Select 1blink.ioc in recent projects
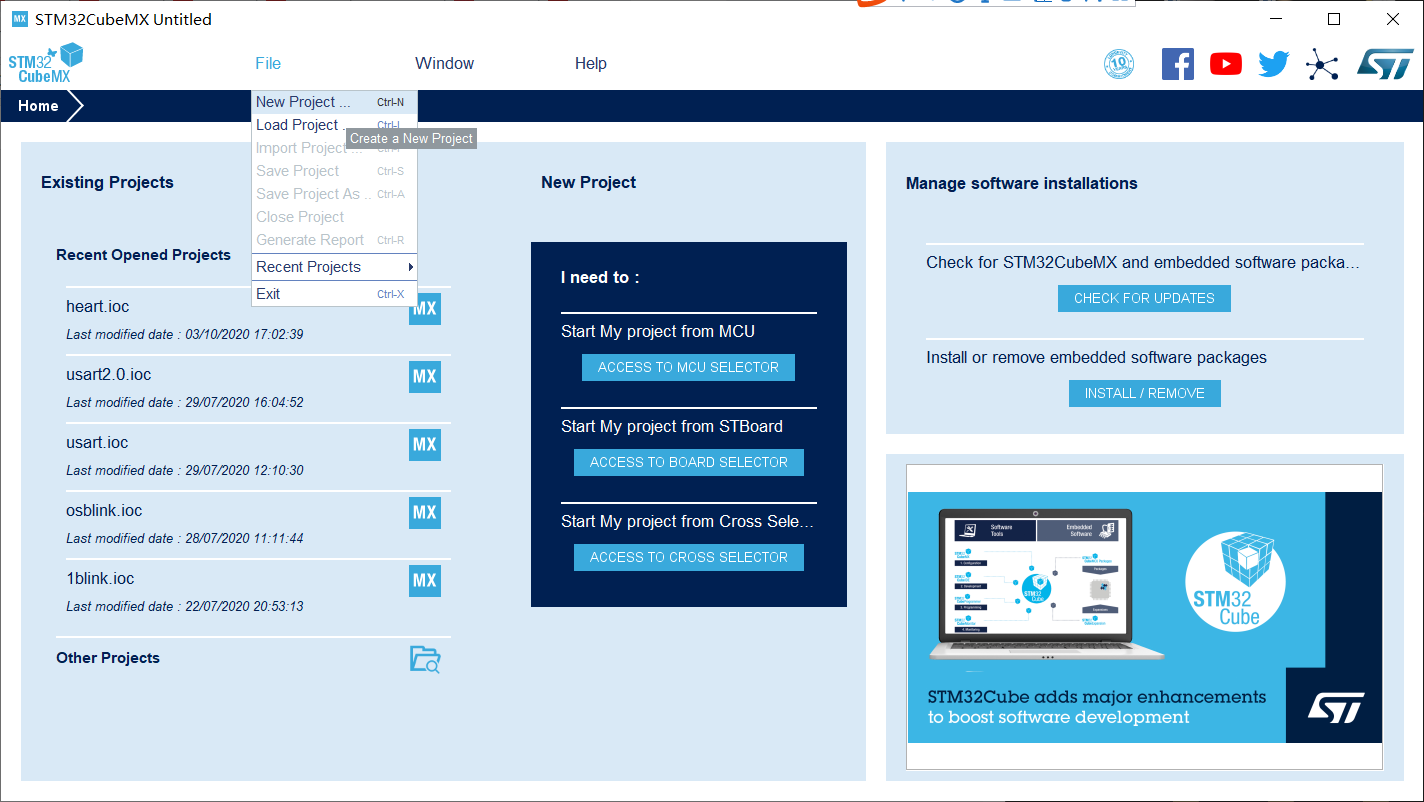 point(100,578)
